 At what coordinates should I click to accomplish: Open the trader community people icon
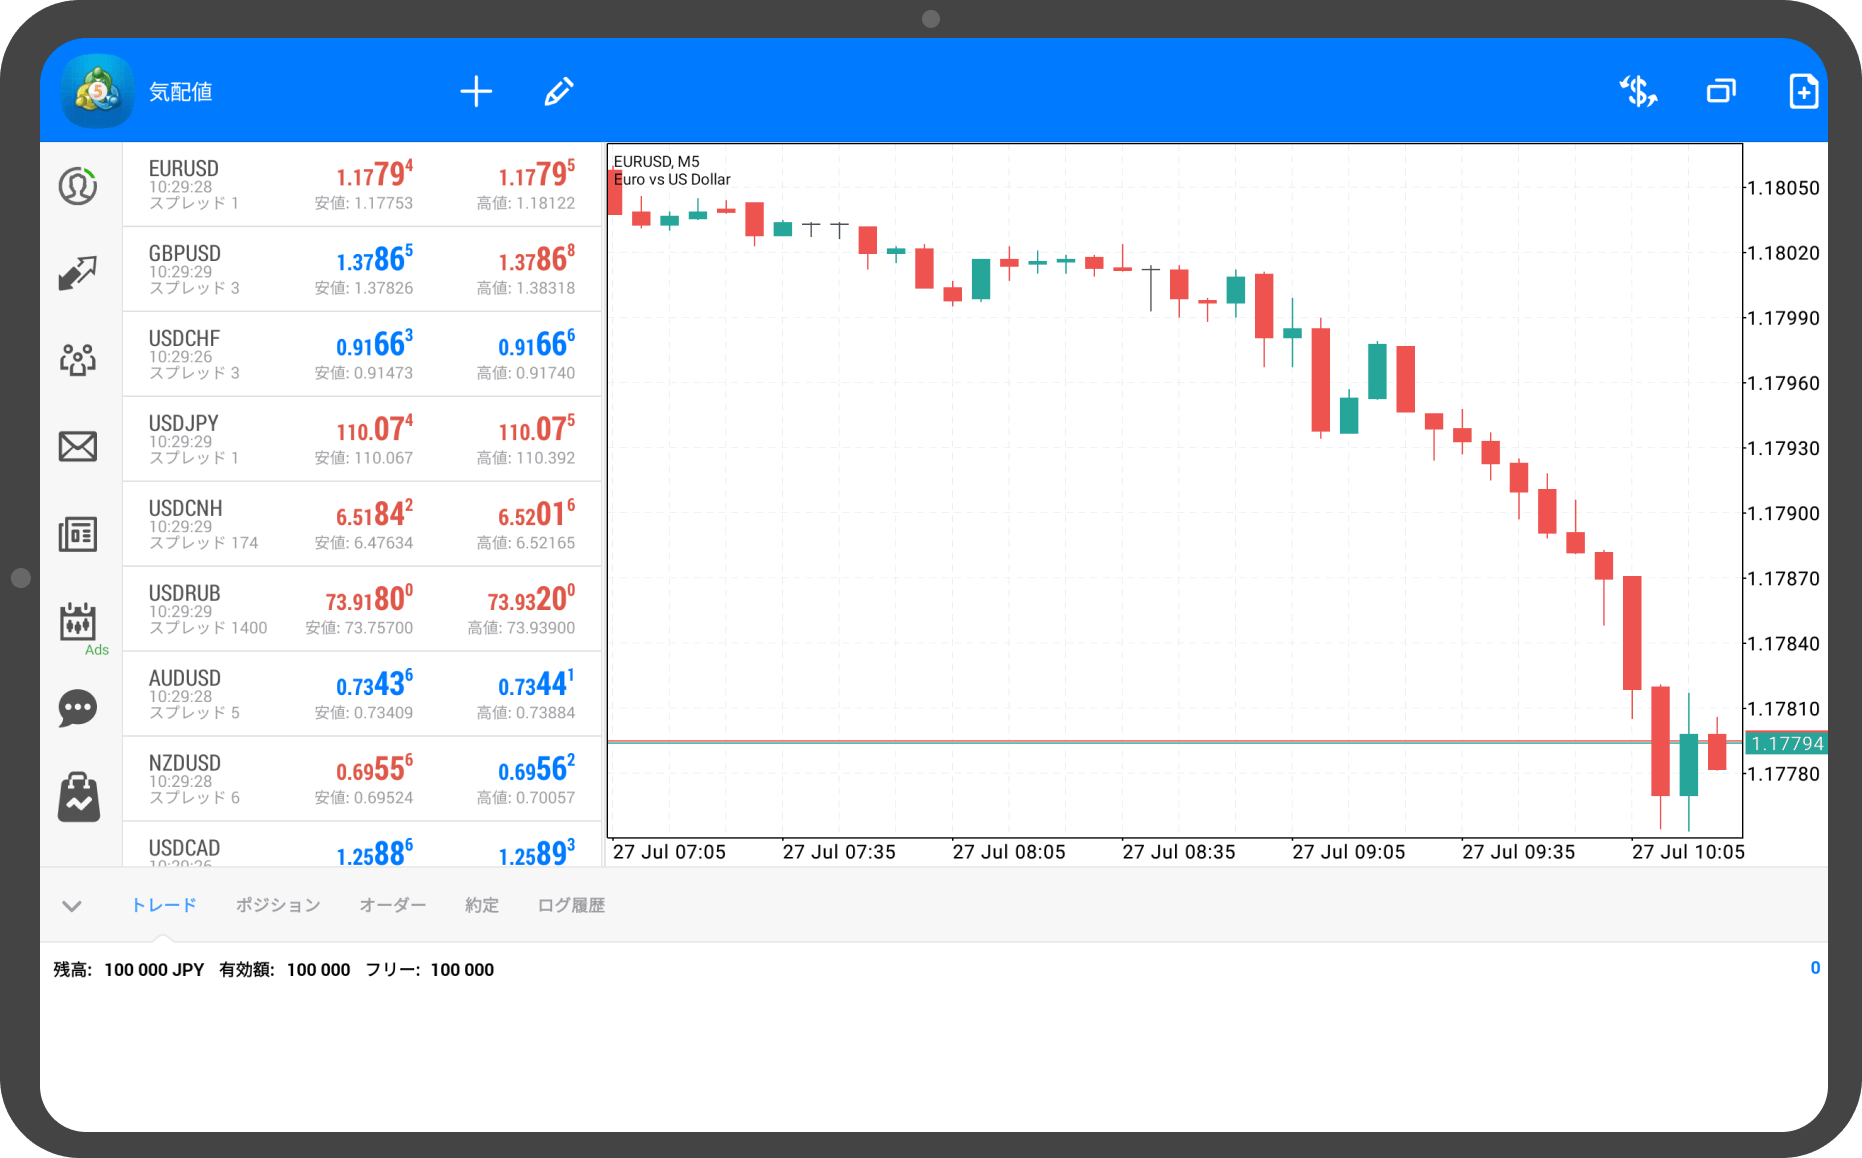coord(78,359)
